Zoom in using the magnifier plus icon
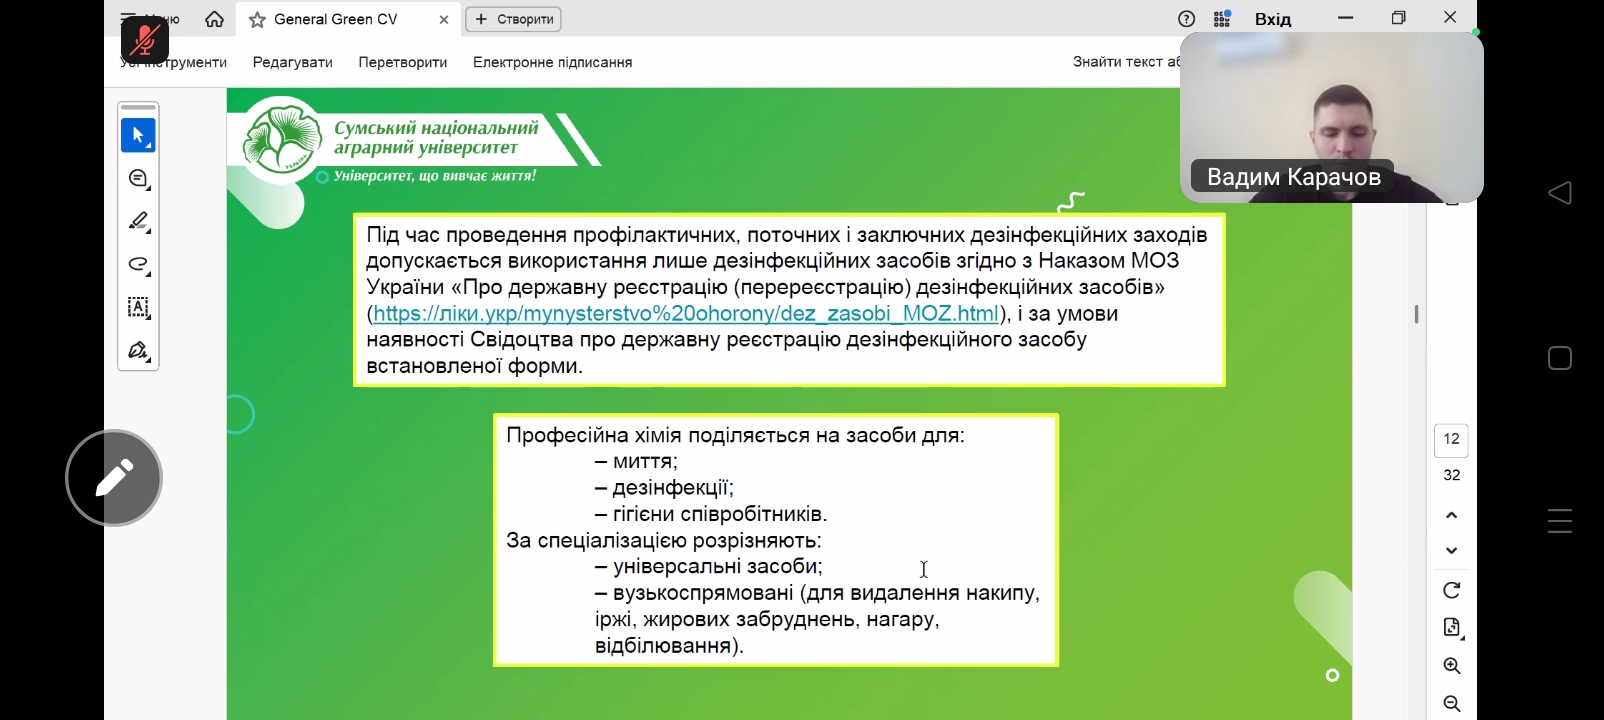Viewport: 1604px width, 720px height. pyautogui.click(x=1452, y=666)
